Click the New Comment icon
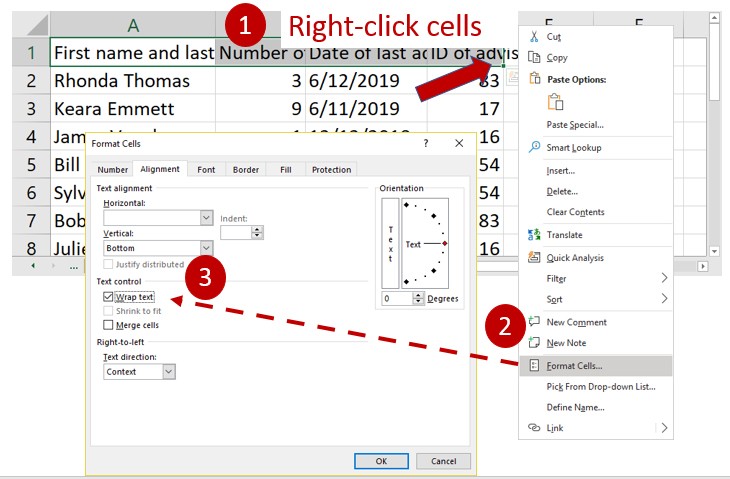 534,322
